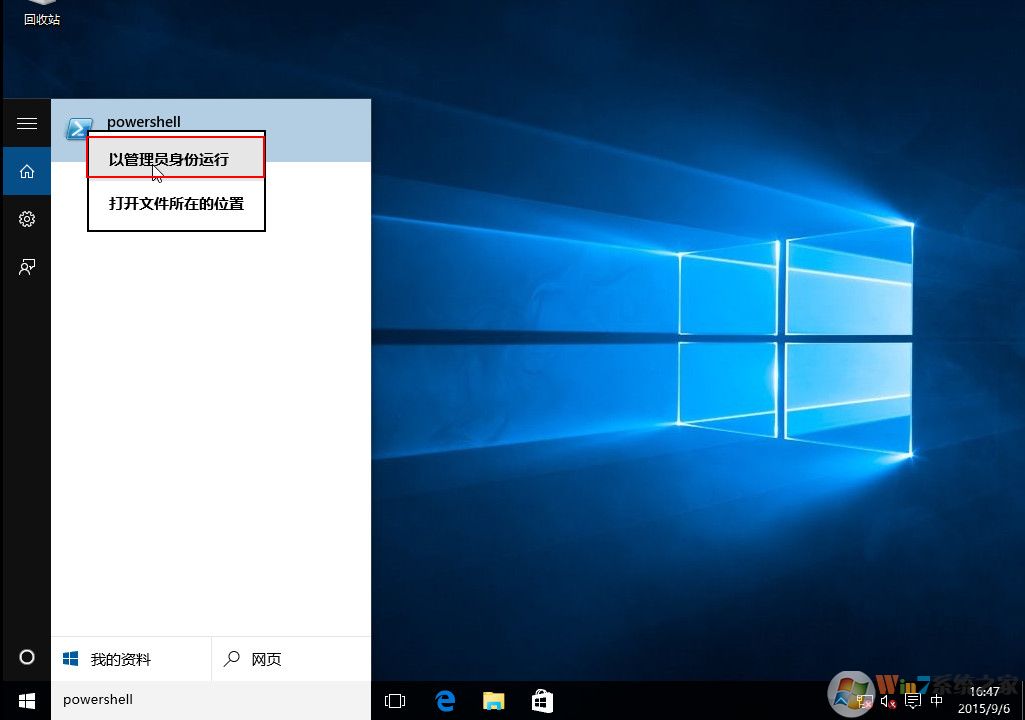Open the Action Center notification icon
This screenshot has height=720, width=1025.
(912, 701)
